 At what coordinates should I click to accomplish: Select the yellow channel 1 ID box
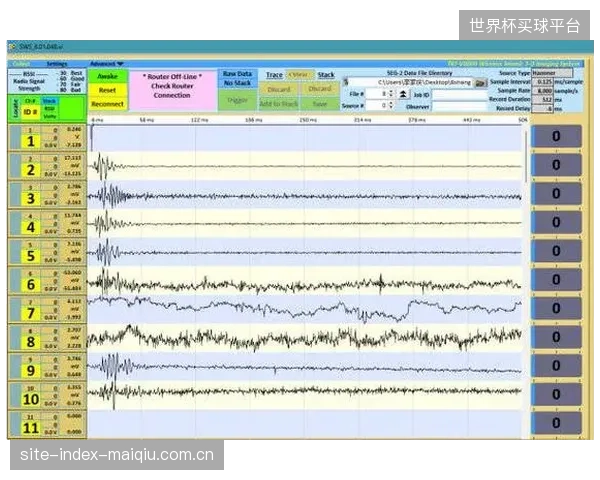click(x=31, y=141)
